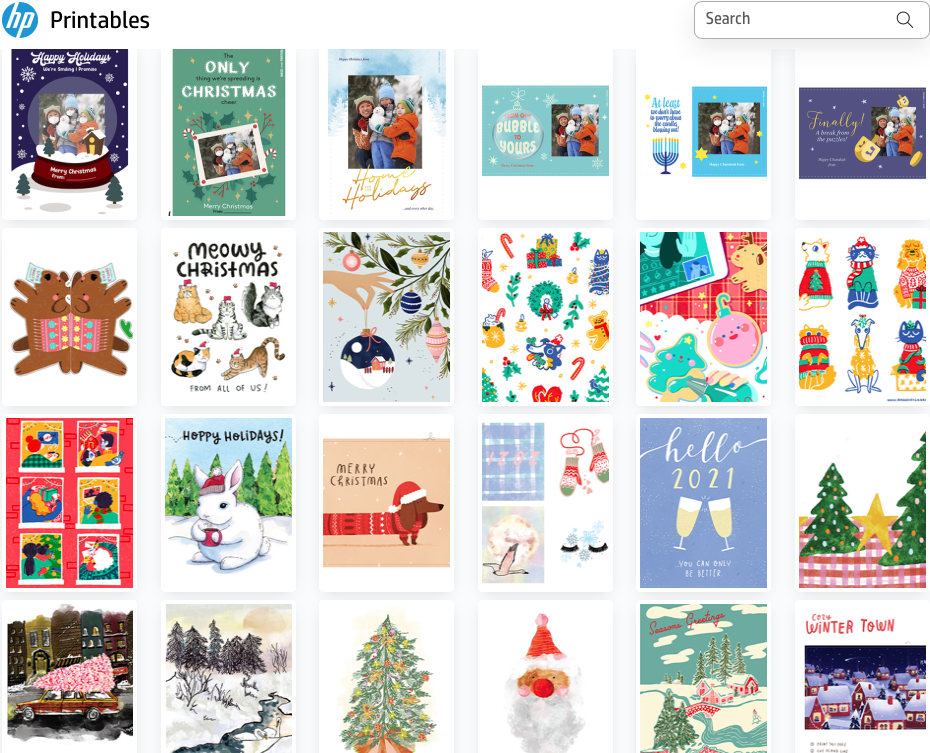This screenshot has height=753, width=930.
Task: Open the Cozy Winter Town printable
Action: (x=862, y=677)
